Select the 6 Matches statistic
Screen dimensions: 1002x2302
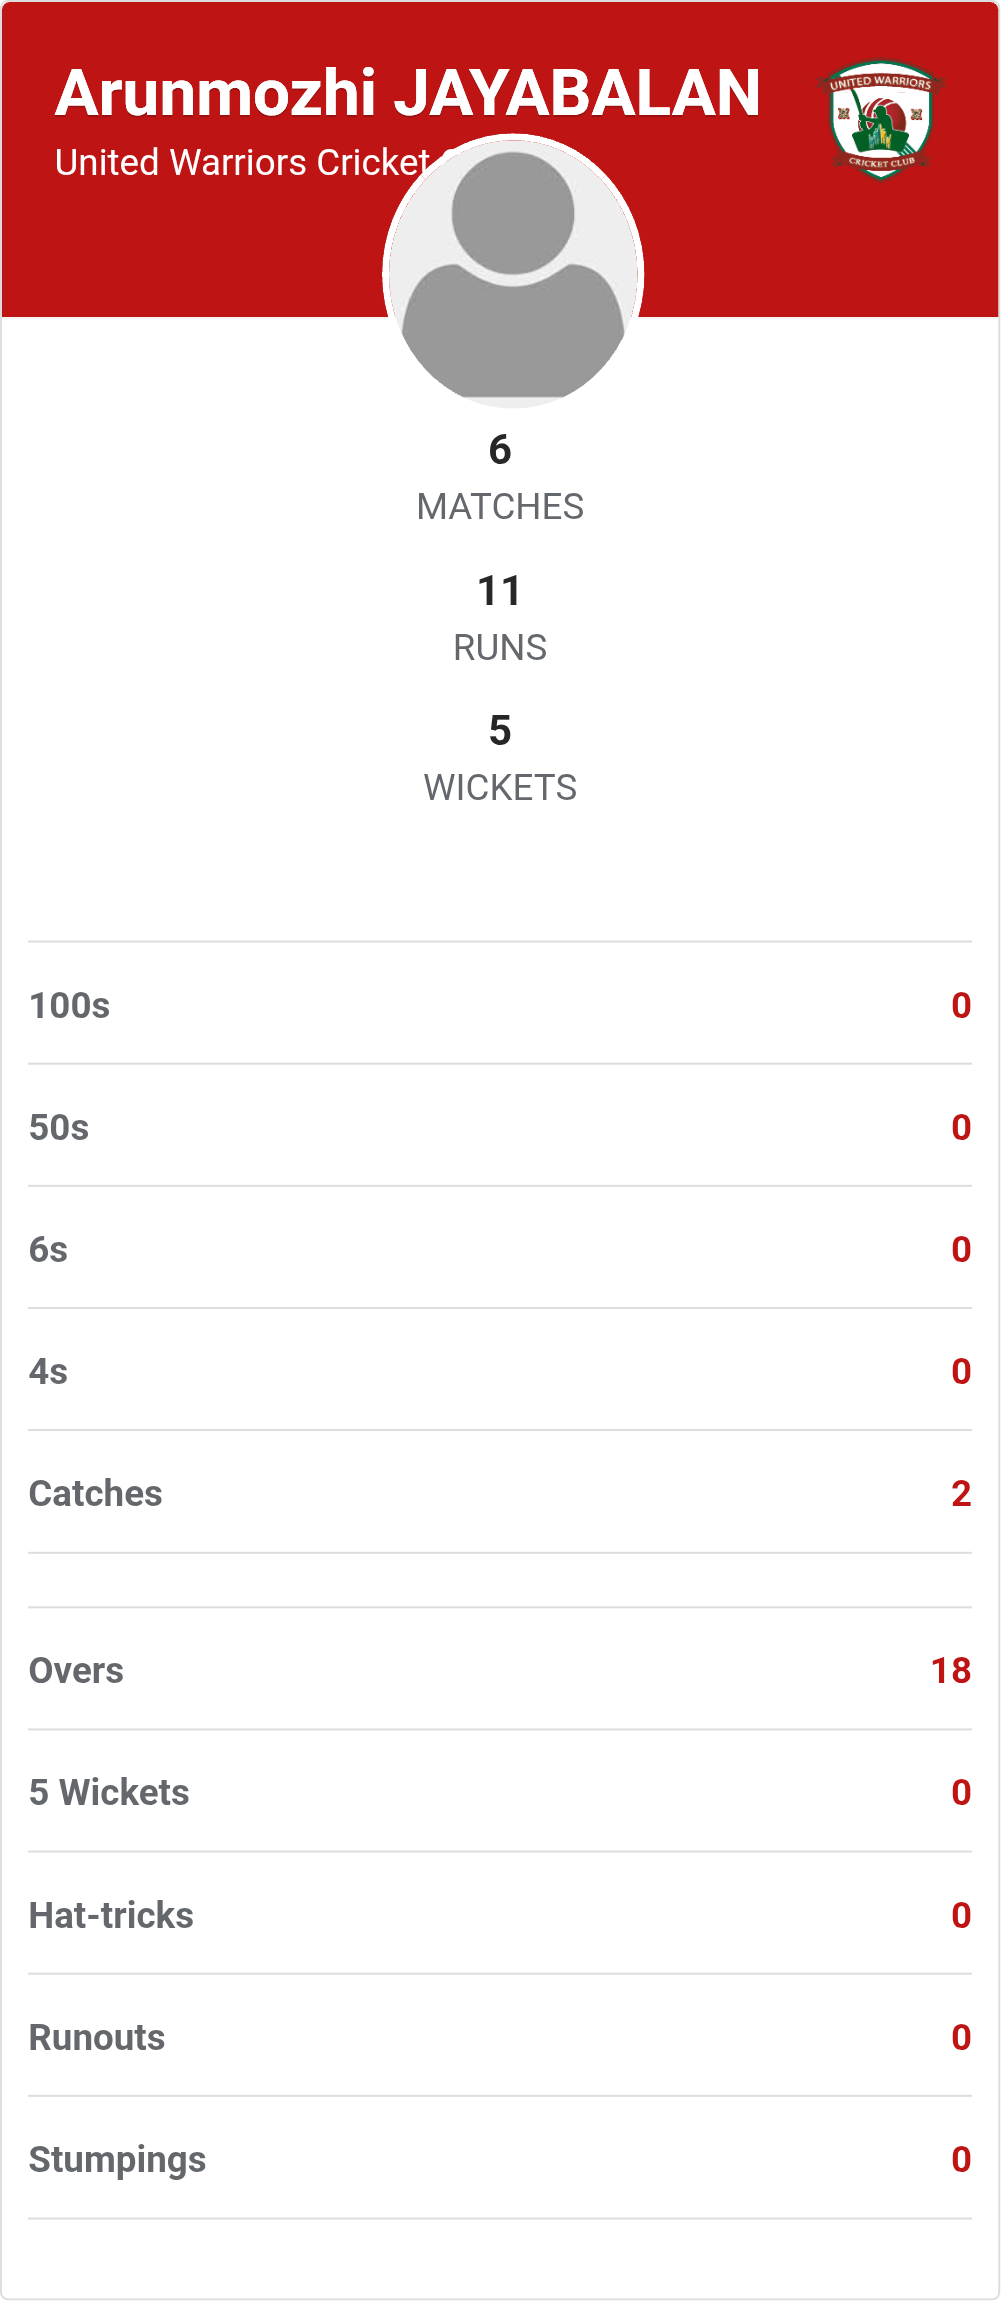tap(500, 477)
